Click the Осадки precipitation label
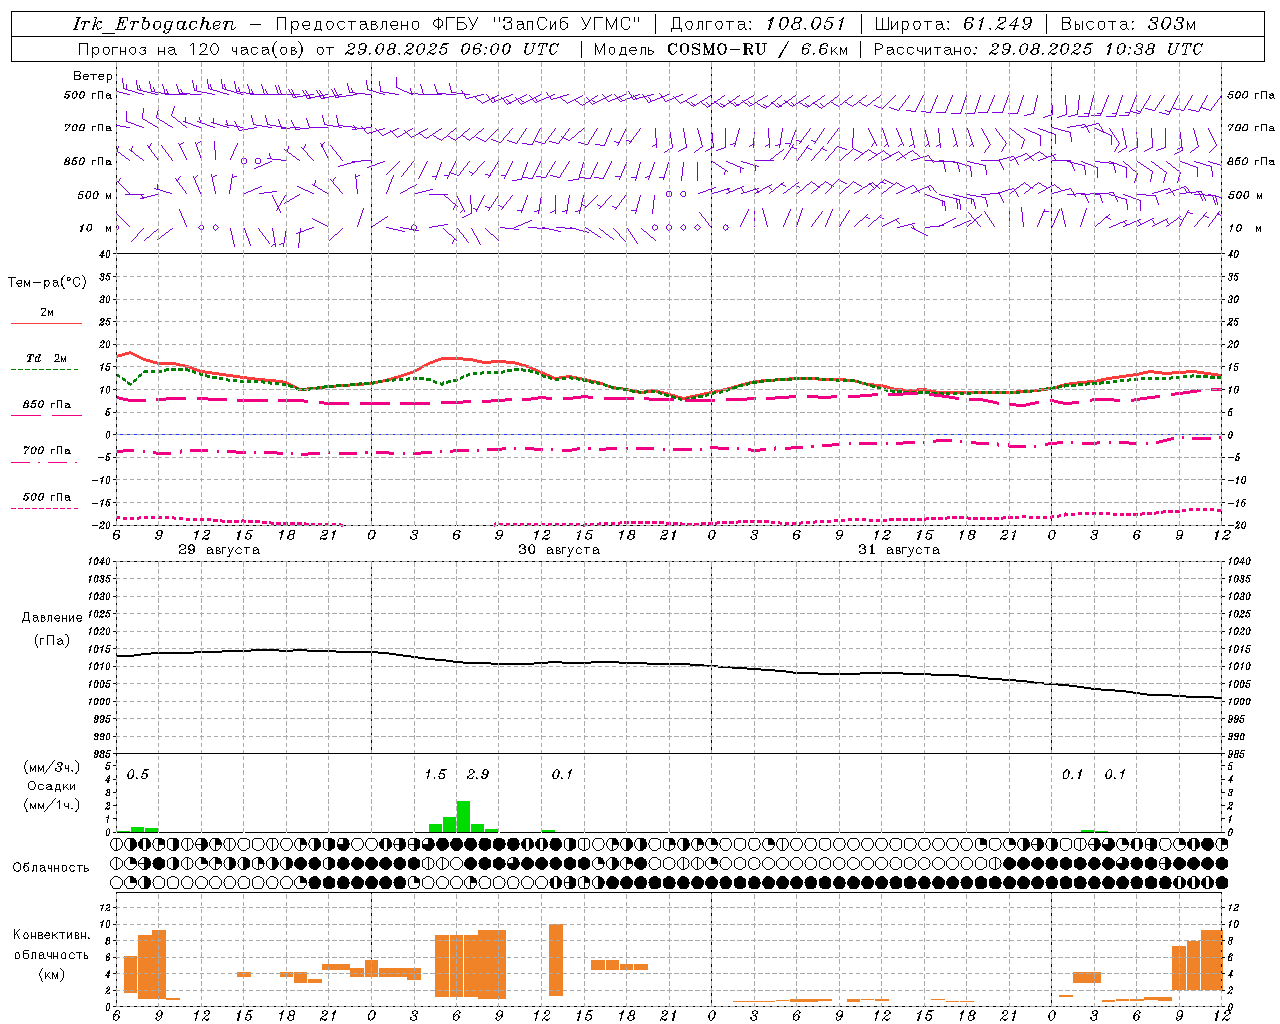This screenshot has height=1024, width=1280. [x=52, y=786]
